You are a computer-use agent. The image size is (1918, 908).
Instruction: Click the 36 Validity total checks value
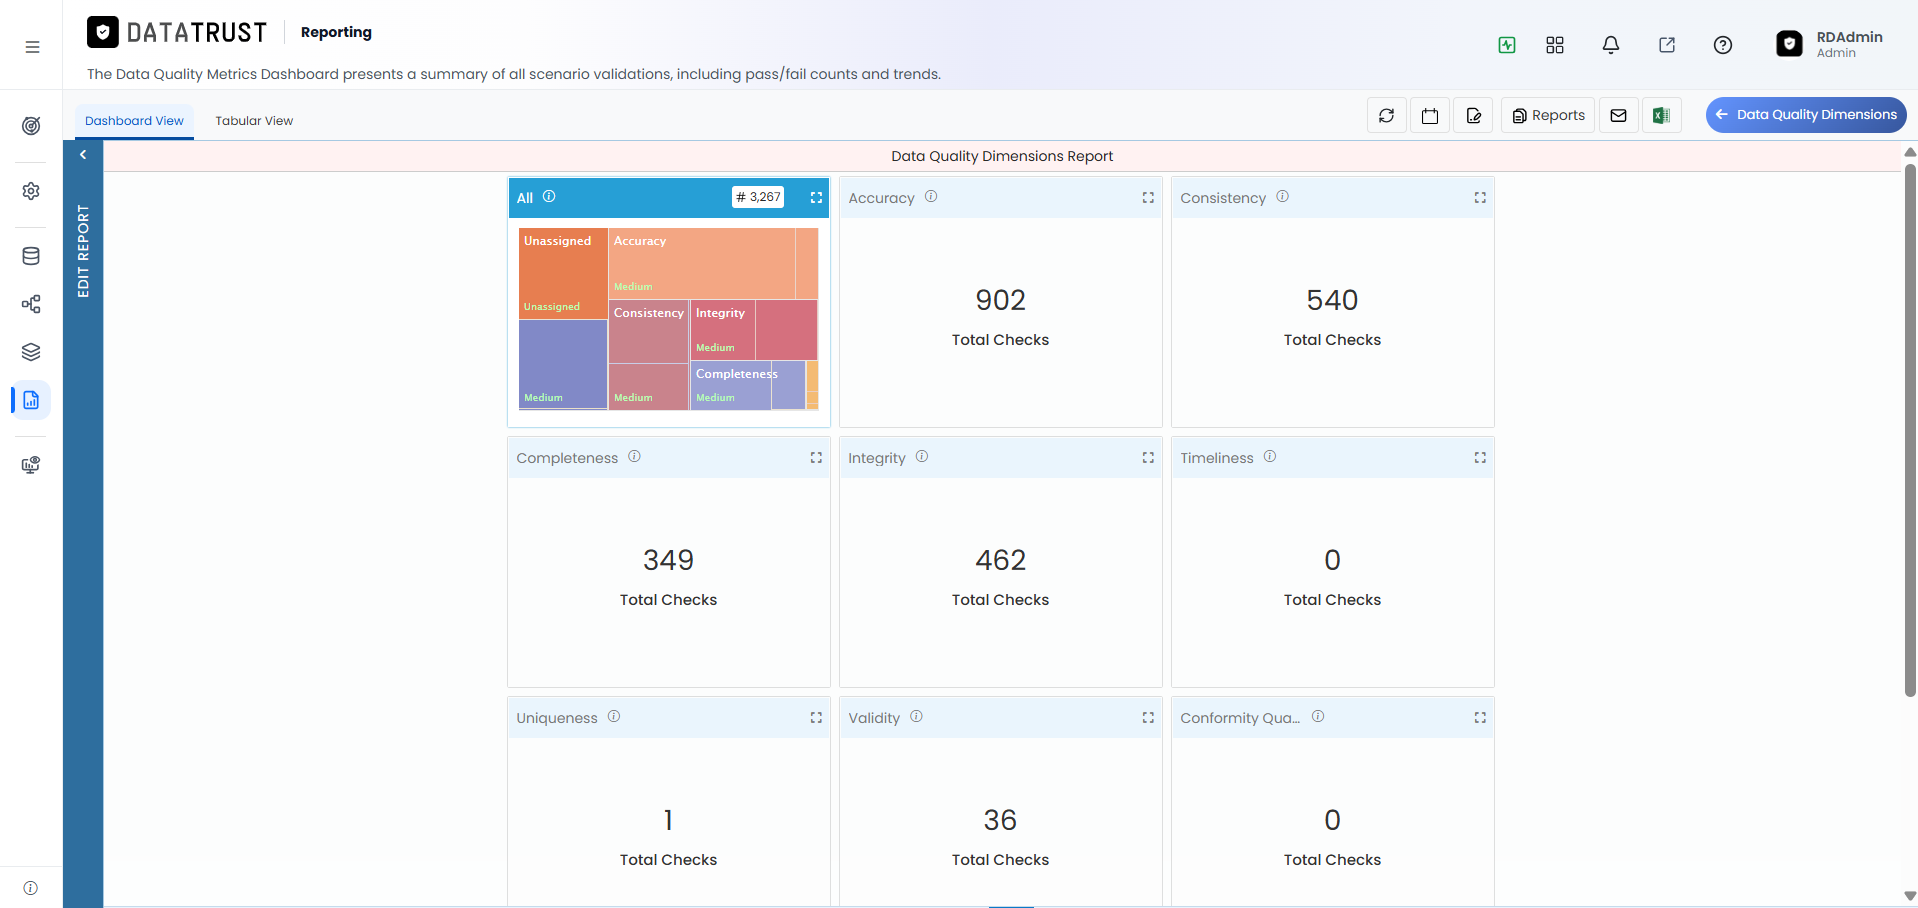[1000, 820]
